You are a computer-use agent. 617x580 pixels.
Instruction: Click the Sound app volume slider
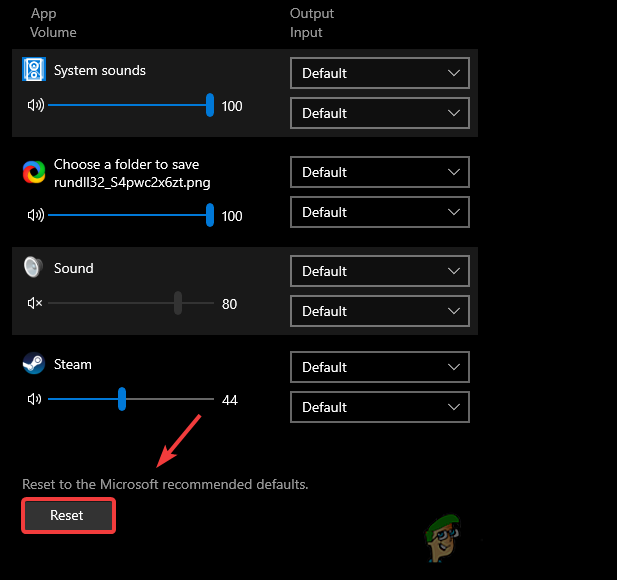pos(131,303)
